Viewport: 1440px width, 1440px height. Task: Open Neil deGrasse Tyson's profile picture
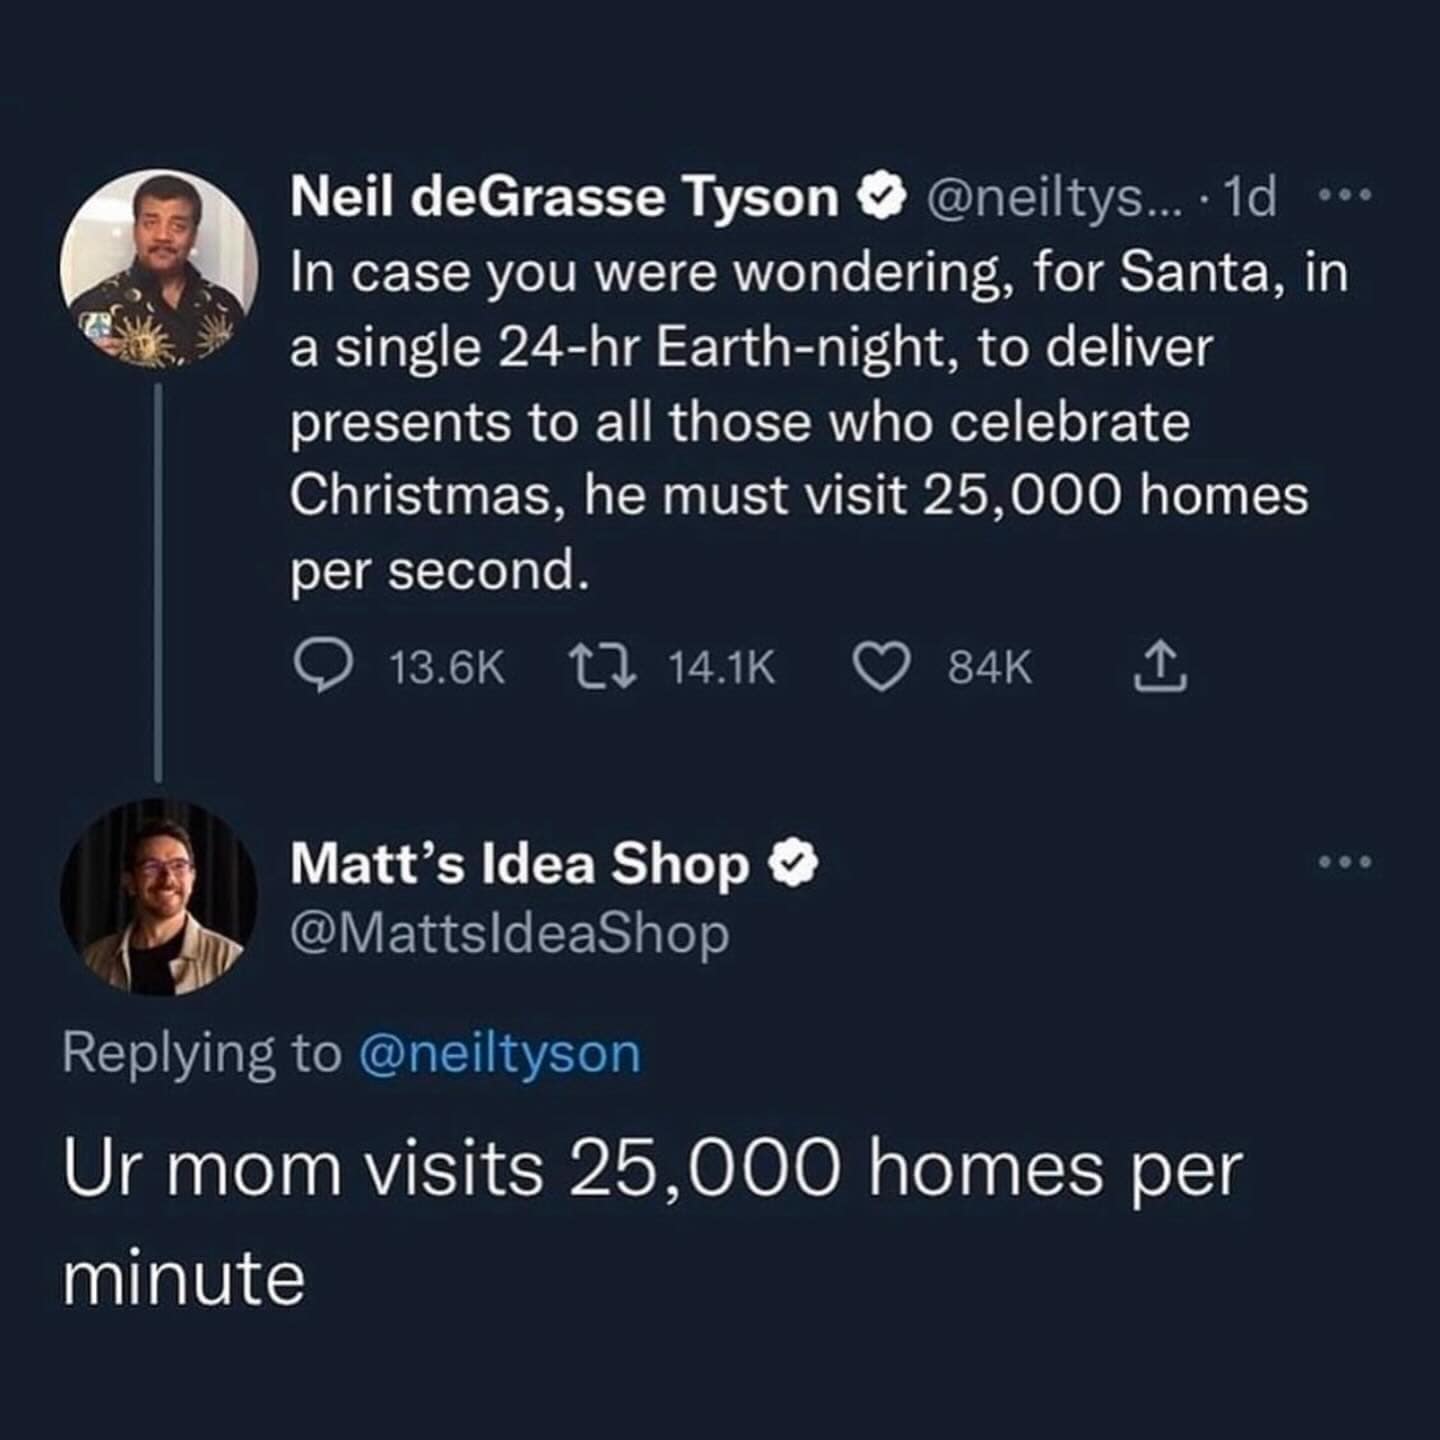coord(159,268)
